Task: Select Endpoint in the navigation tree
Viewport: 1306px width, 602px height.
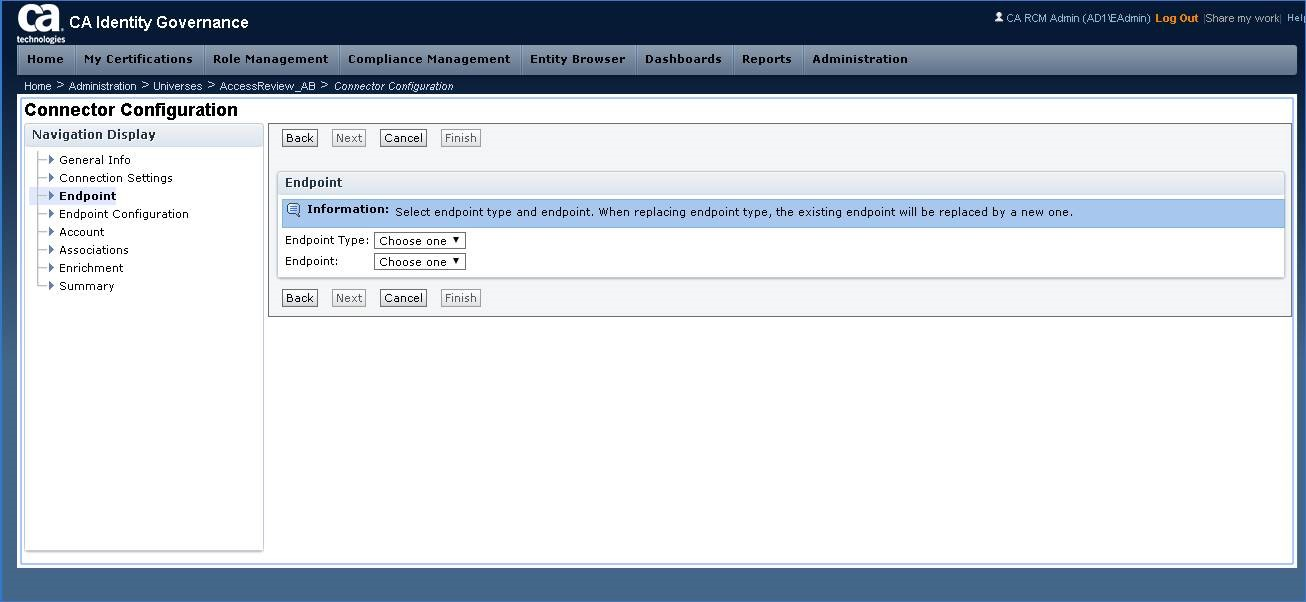Action: tap(87, 196)
